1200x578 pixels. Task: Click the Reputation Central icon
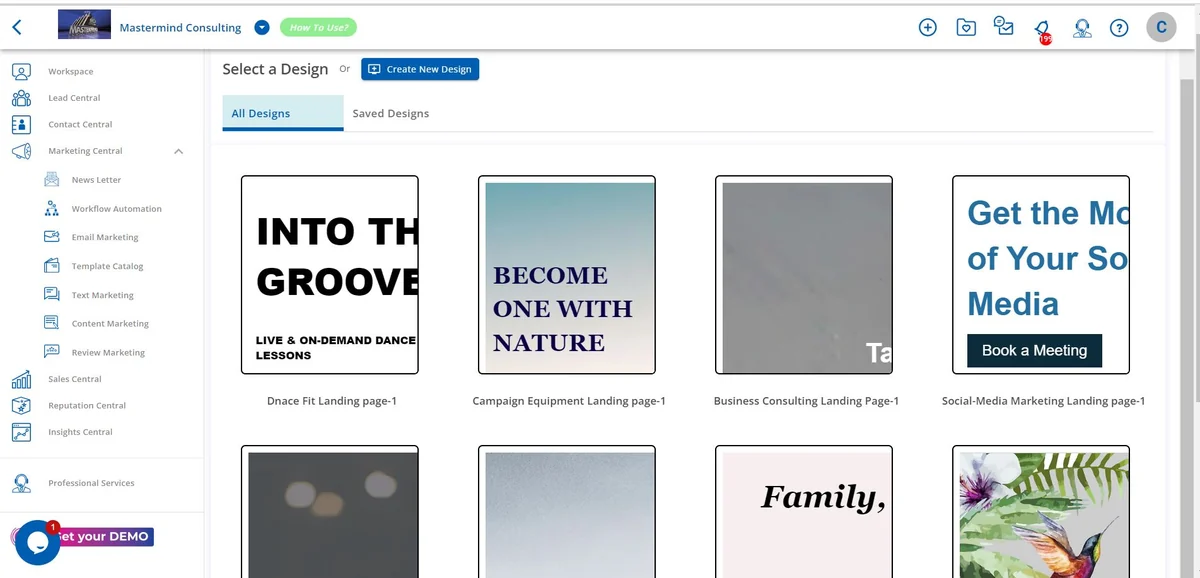pos(21,405)
